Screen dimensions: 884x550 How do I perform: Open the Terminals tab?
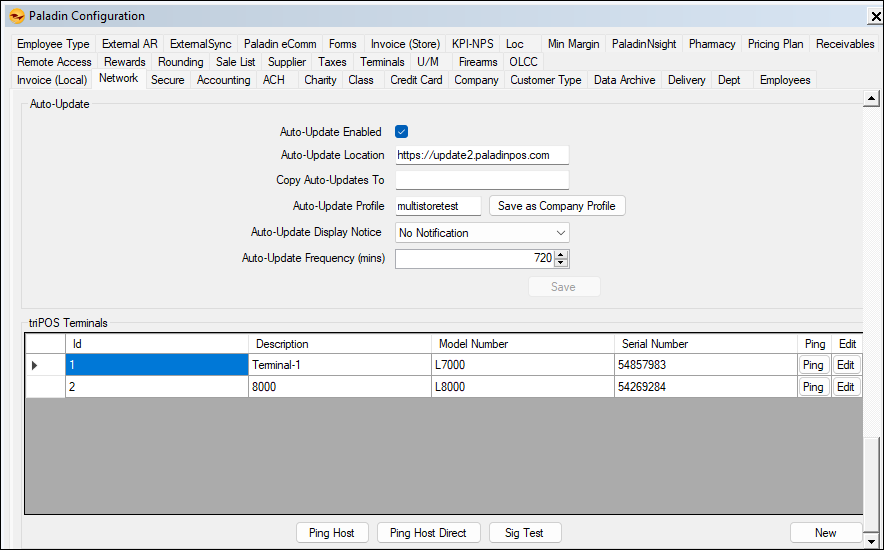382,62
